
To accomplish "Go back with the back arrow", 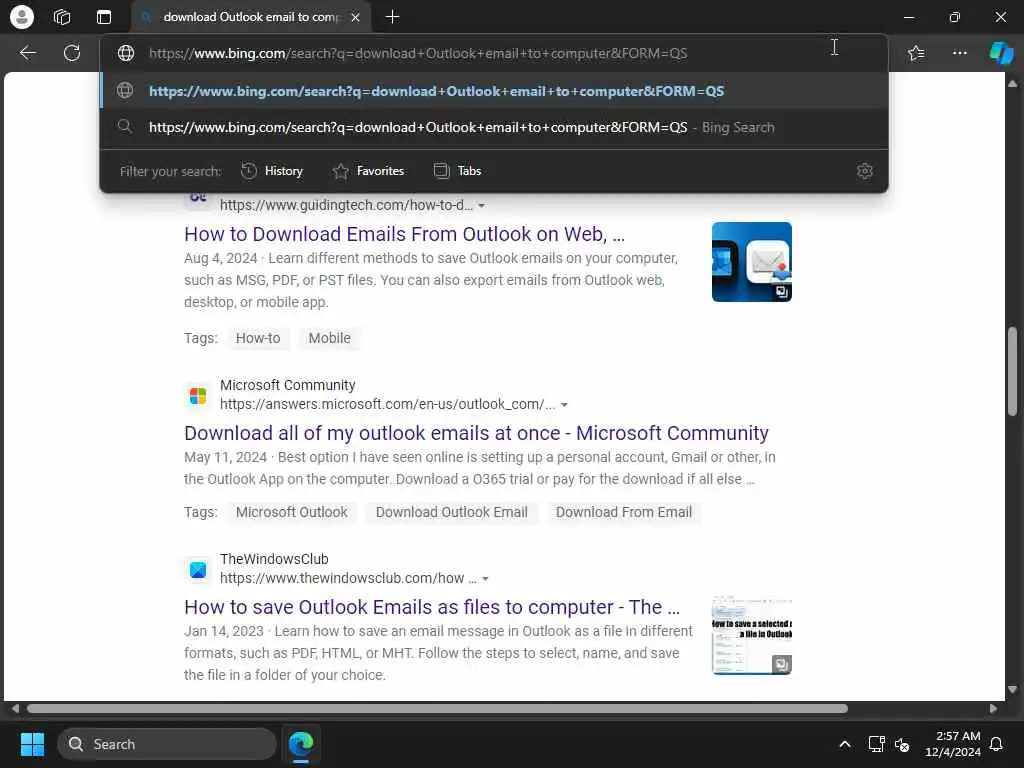I will coord(27,53).
